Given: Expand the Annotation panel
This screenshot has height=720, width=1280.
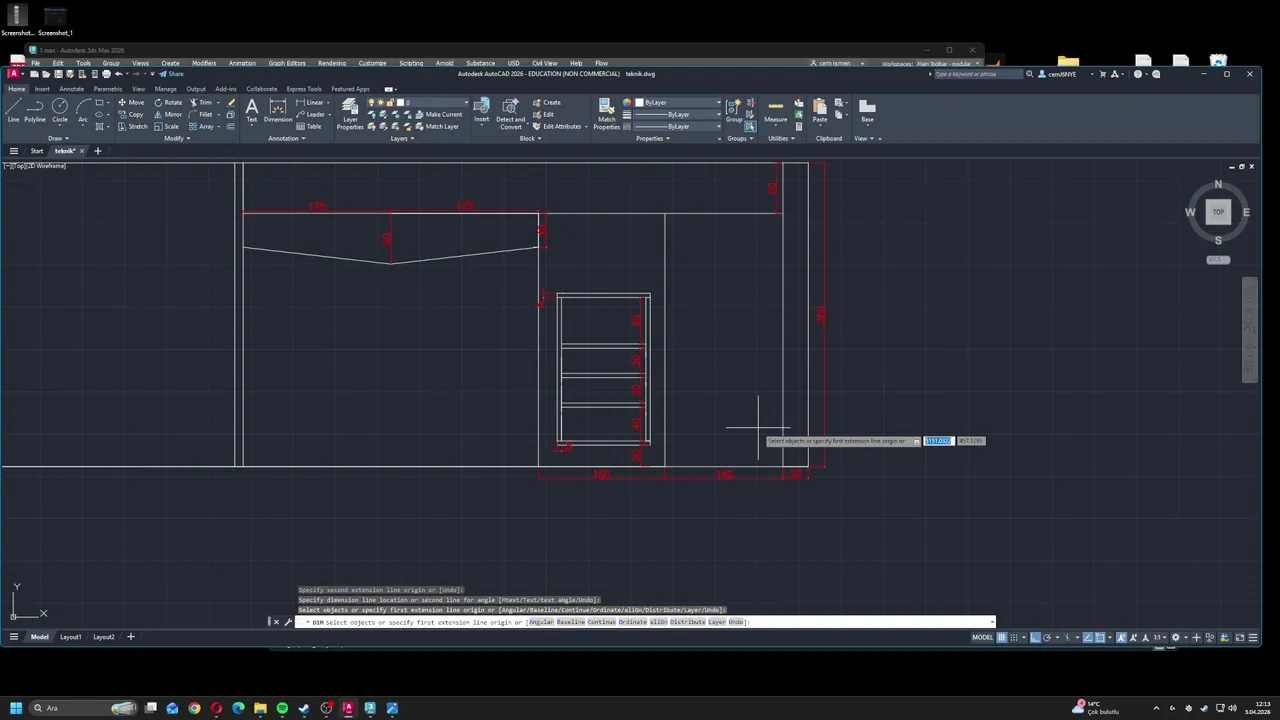Looking at the screenshot, I should [285, 138].
